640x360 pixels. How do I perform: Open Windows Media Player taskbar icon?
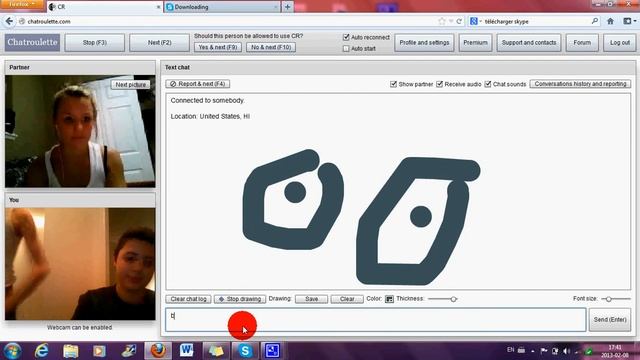(99, 351)
